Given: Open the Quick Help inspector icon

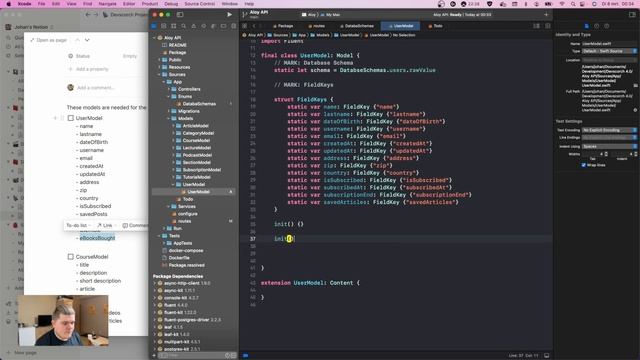Looking at the screenshot, I should point(607,26).
